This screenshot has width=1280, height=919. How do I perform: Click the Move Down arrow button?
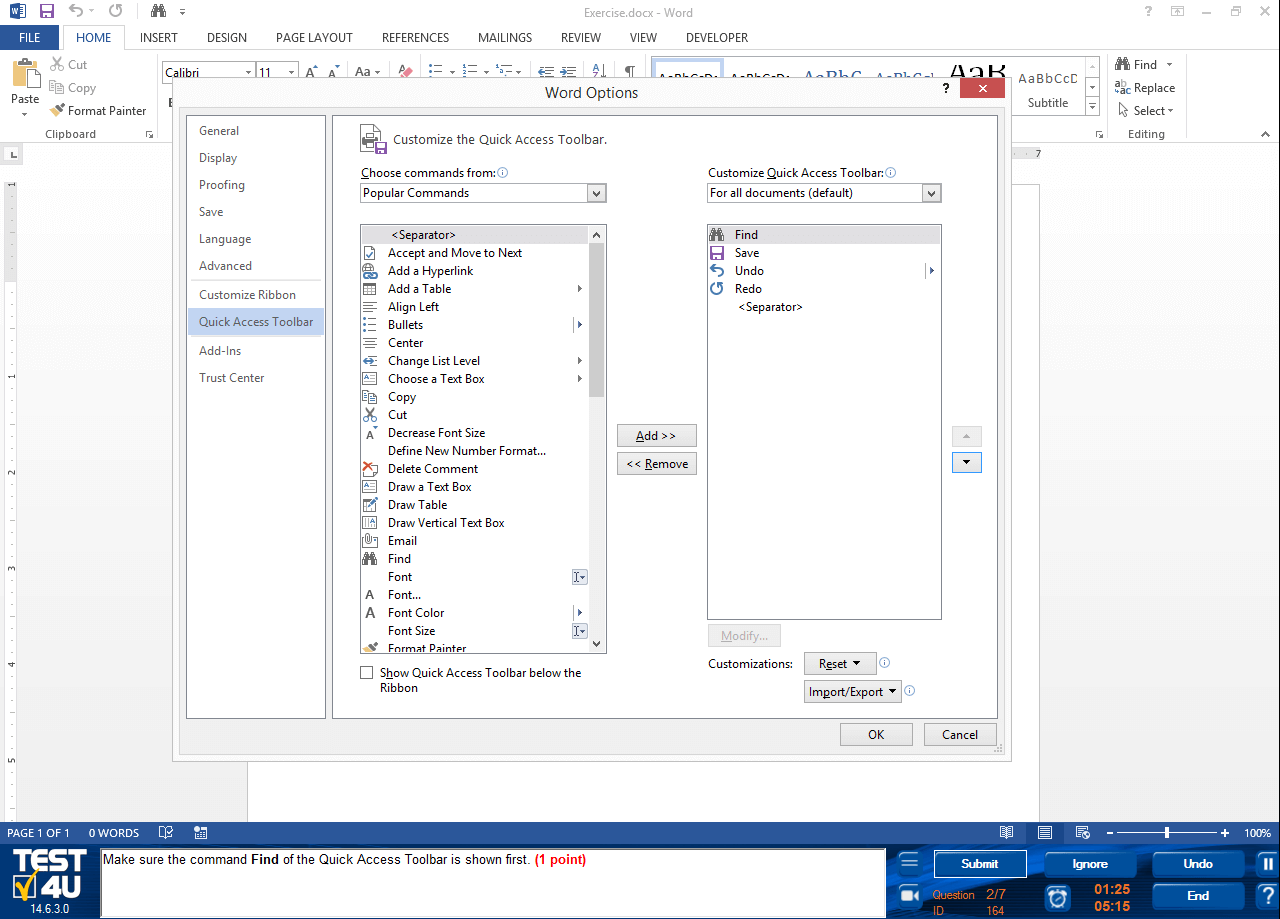pyautogui.click(x=967, y=463)
